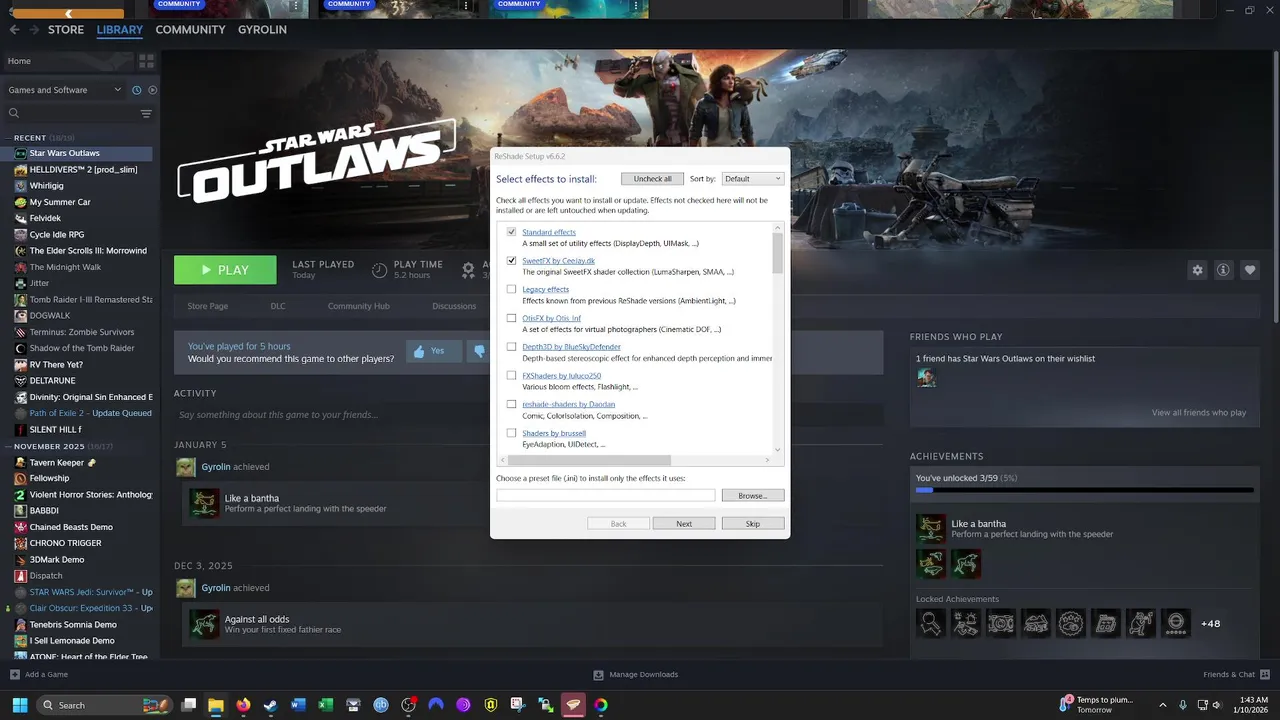Check FXShaders by luluco250 checkbox
The width and height of the screenshot is (1280, 720).
pyautogui.click(x=511, y=376)
